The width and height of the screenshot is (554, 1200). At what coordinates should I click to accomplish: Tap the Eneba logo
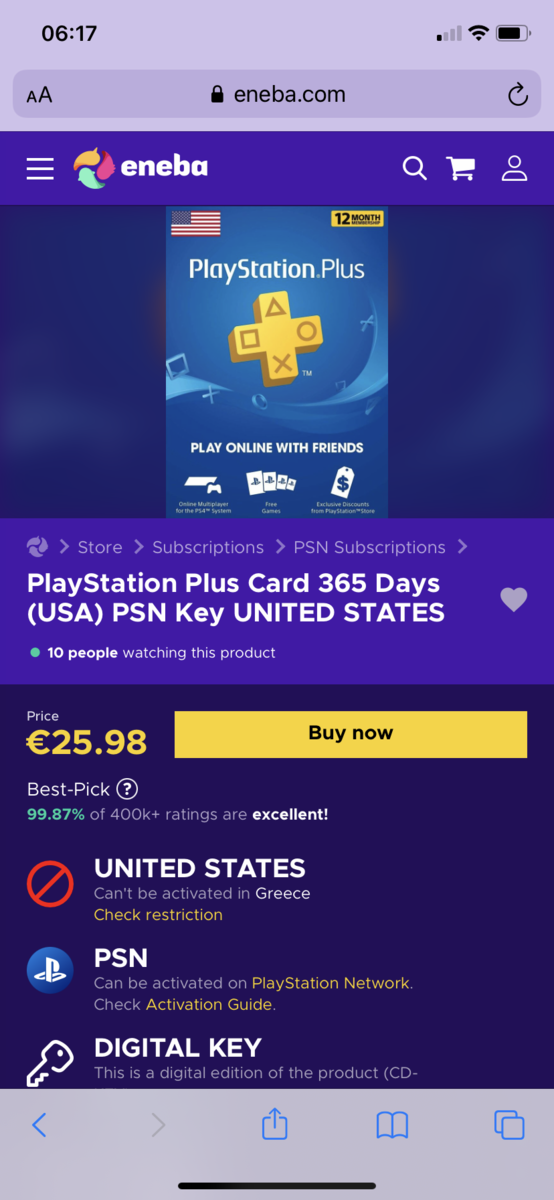pos(141,167)
